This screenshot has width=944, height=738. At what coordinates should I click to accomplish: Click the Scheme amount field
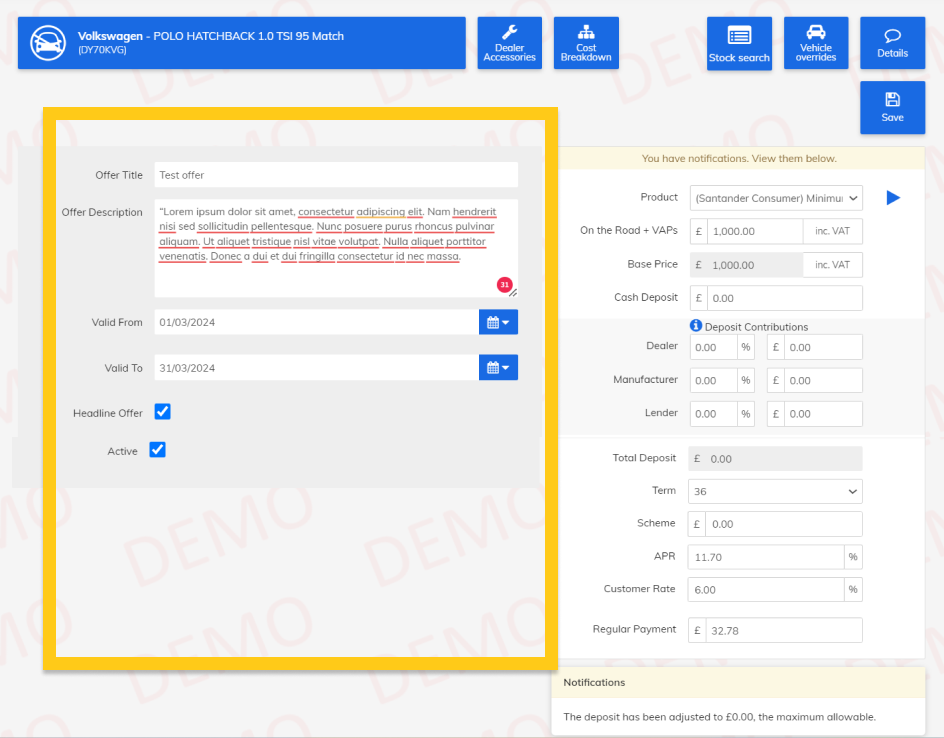tap(783, 524)
